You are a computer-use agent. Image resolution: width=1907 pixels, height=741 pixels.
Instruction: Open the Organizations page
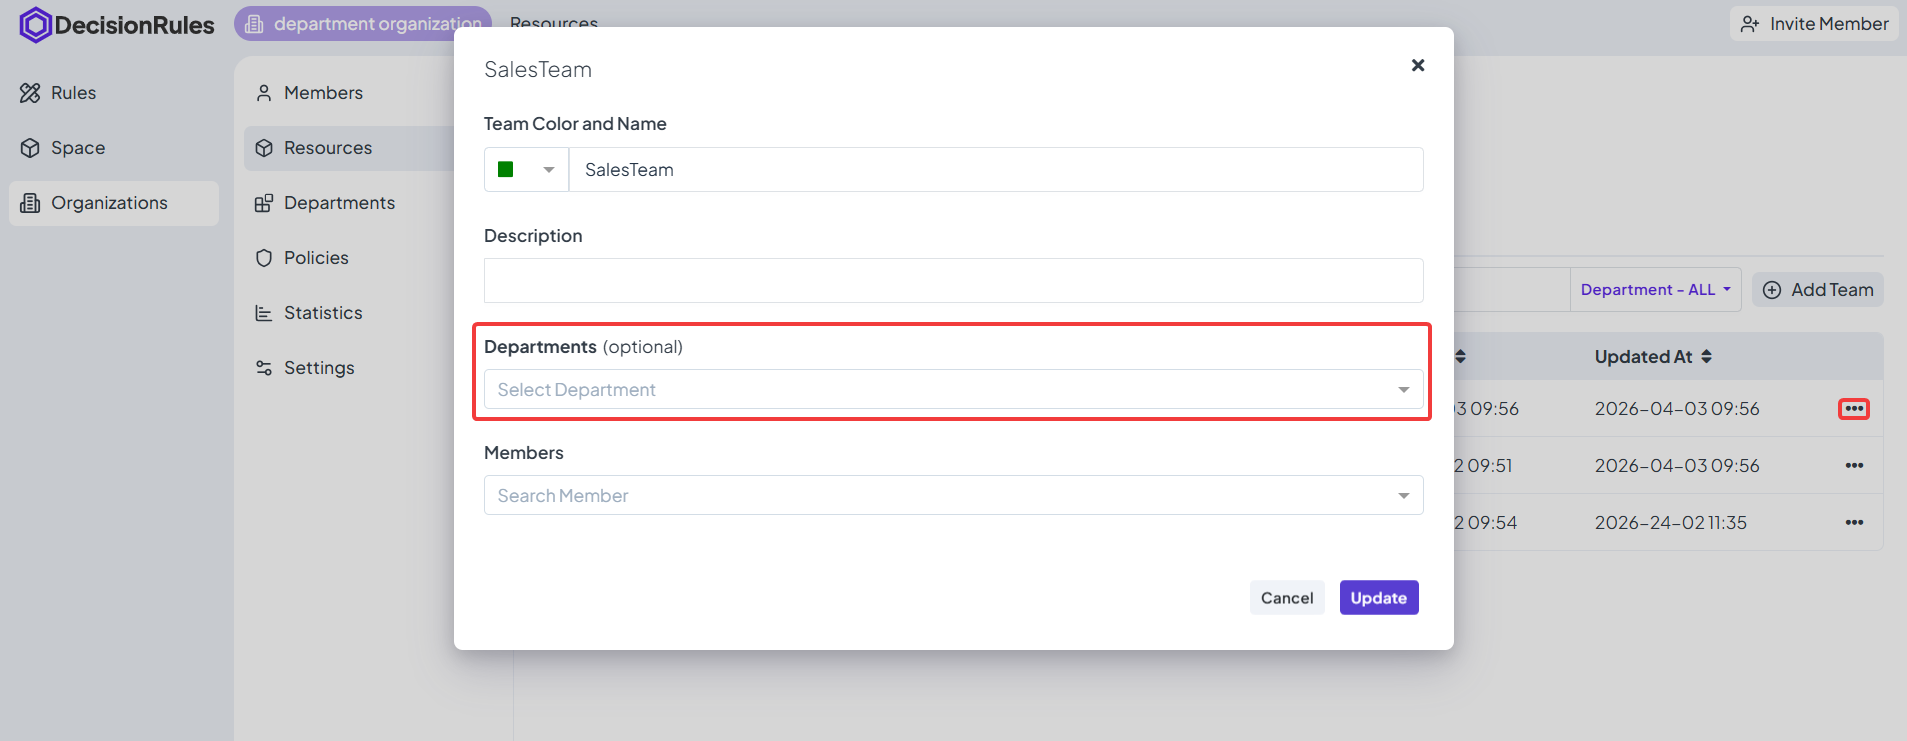[x=109, y=203]
